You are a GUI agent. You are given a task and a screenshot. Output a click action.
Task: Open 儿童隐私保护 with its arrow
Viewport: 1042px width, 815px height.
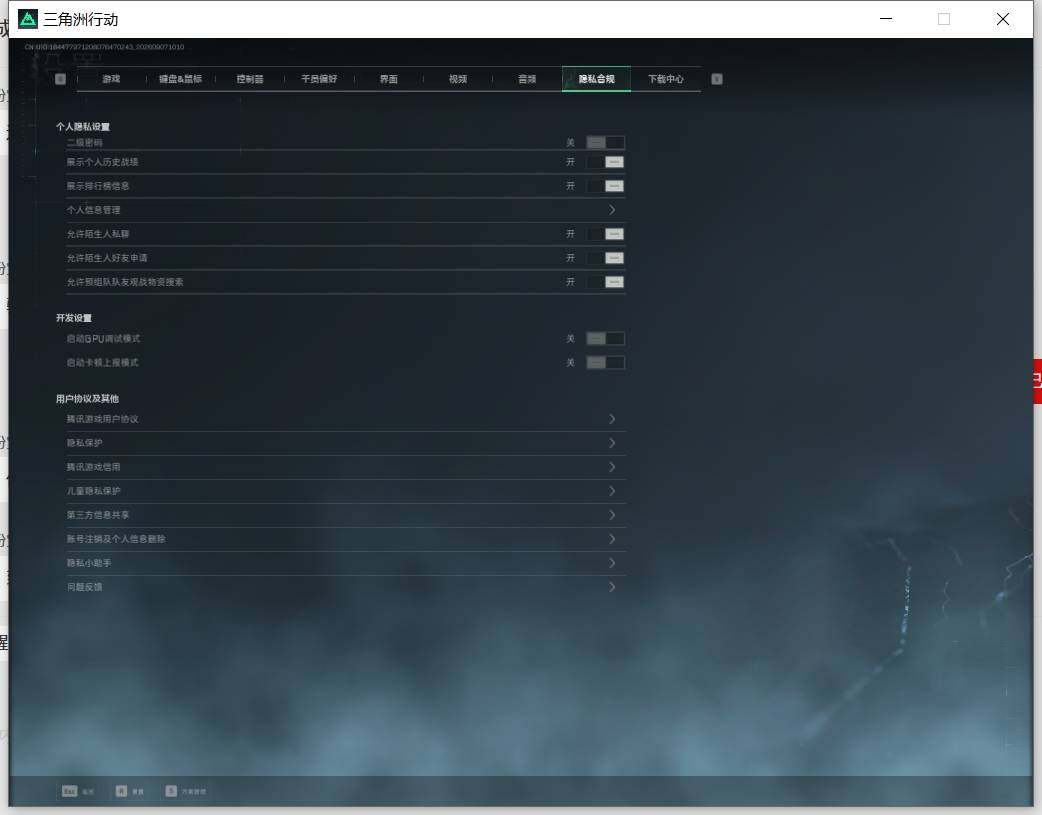point(612,491)
